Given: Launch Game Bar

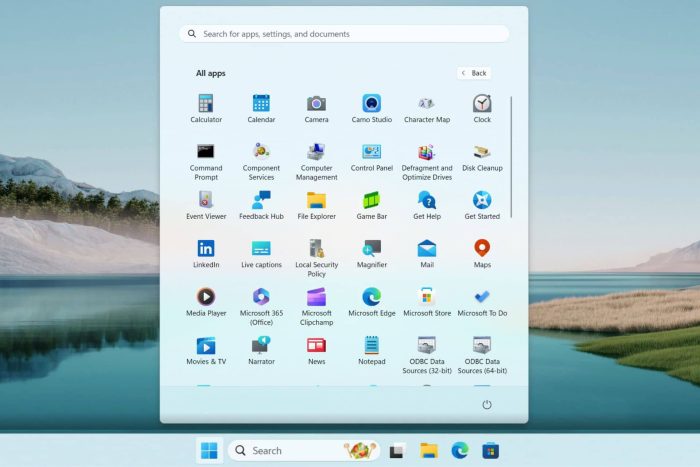Looking at the screenshot, I should point(371,206).
